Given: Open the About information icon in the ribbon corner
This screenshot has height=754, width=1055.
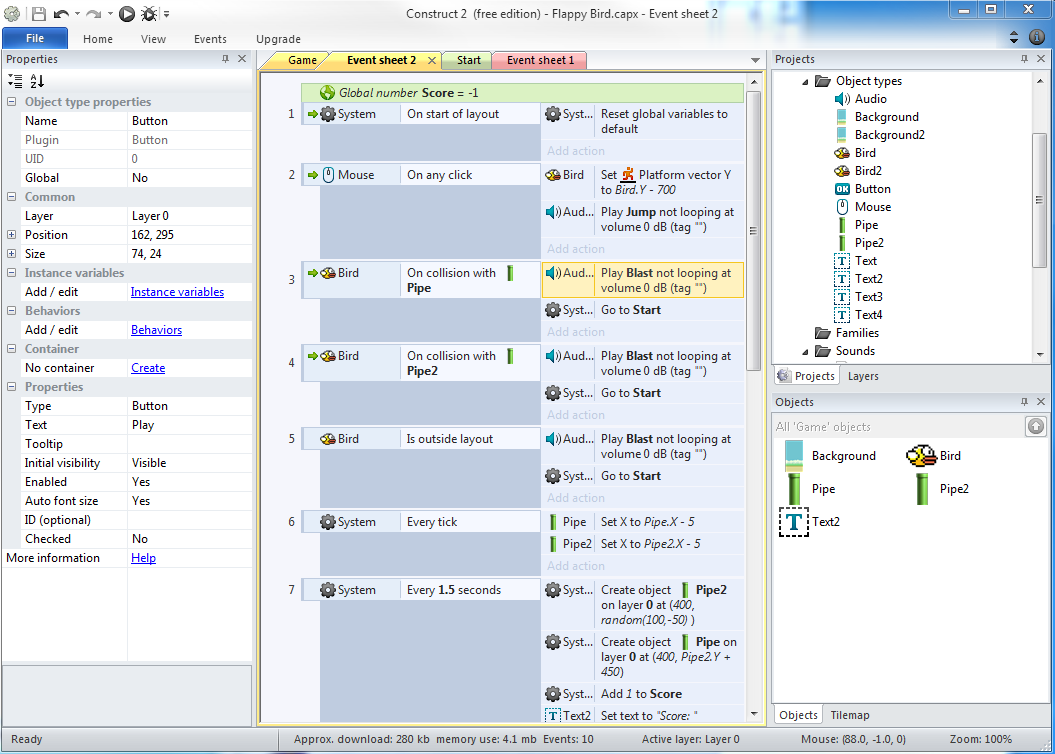Looking at the screenshot, I should coord(1038,37).
